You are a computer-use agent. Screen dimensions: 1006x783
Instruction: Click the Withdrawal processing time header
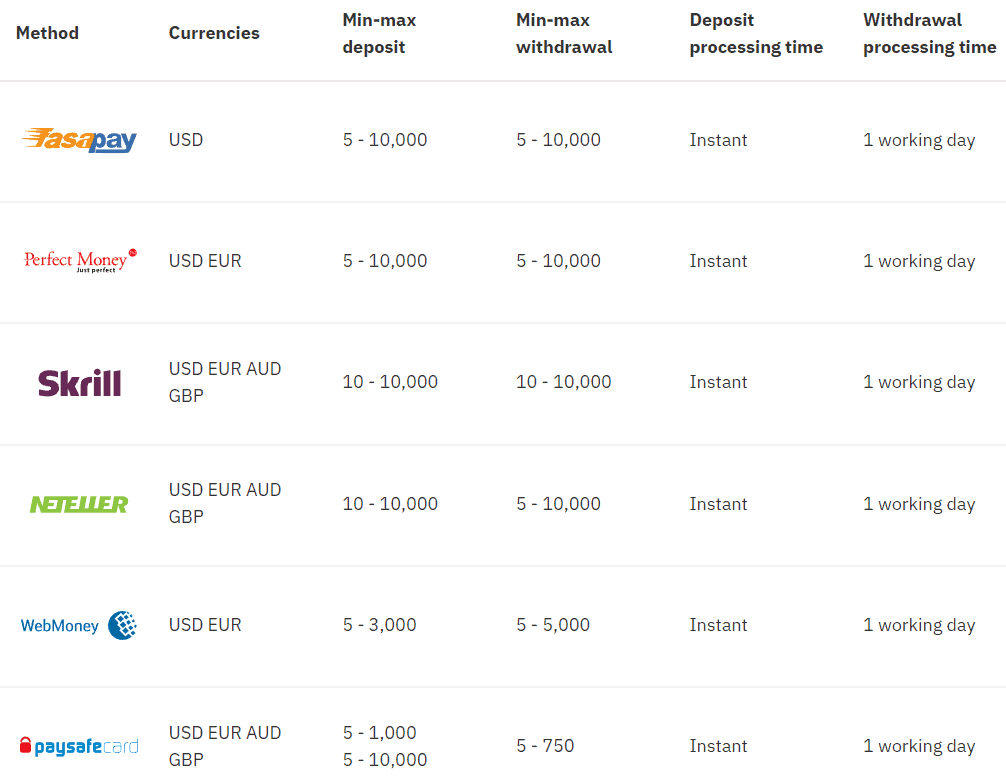point(930,33)
